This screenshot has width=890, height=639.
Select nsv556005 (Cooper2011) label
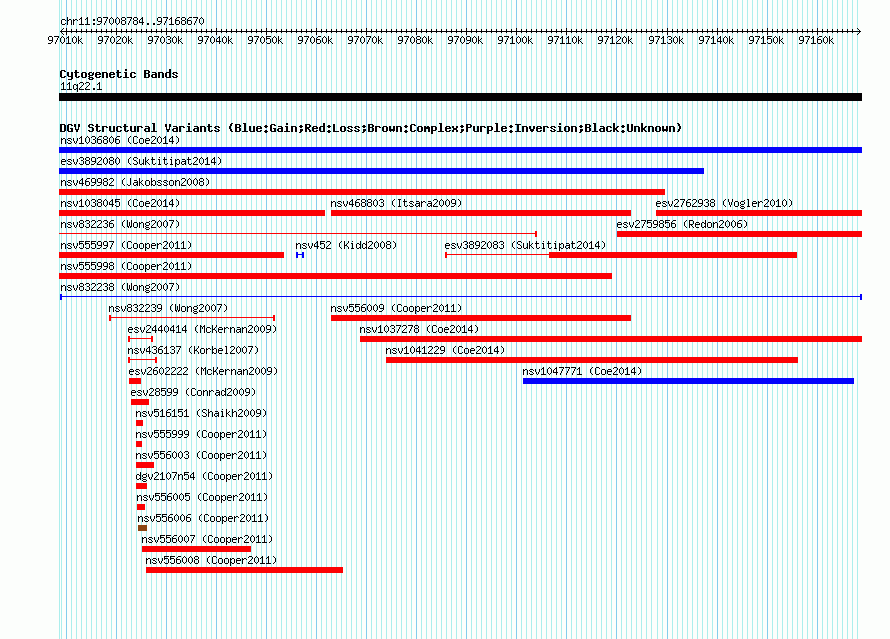tap(202, 497)
